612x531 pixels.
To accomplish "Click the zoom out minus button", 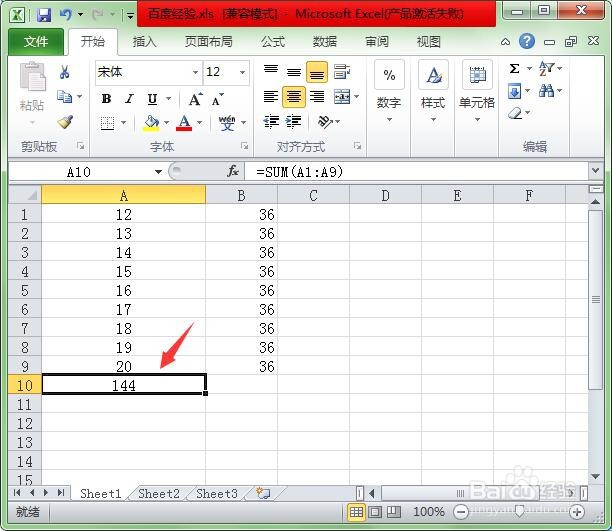I will (x=461, y=512).
